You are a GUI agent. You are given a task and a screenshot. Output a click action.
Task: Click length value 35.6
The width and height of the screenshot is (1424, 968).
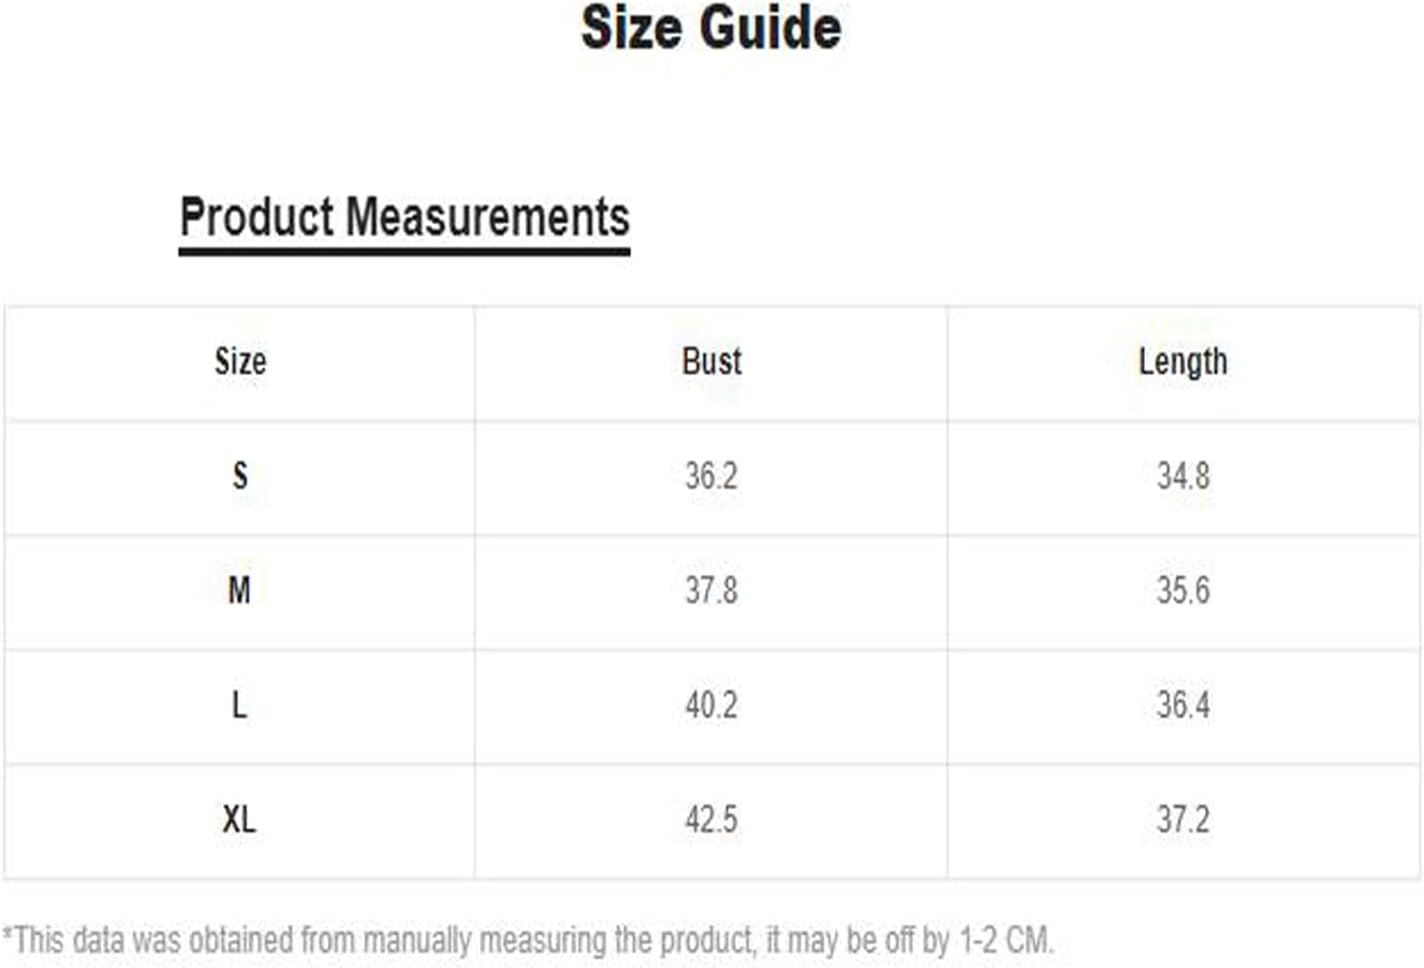coord(1183,590)
